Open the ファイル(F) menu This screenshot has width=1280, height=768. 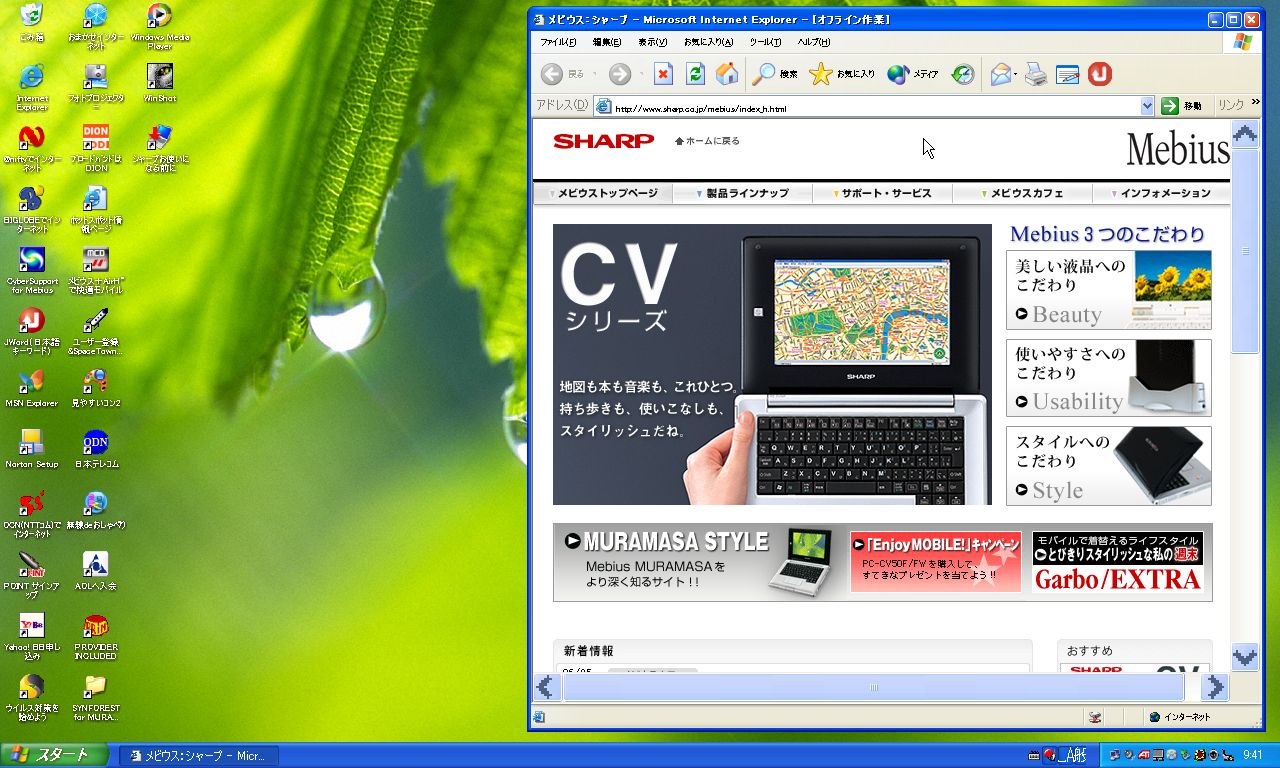coord(558,42)
